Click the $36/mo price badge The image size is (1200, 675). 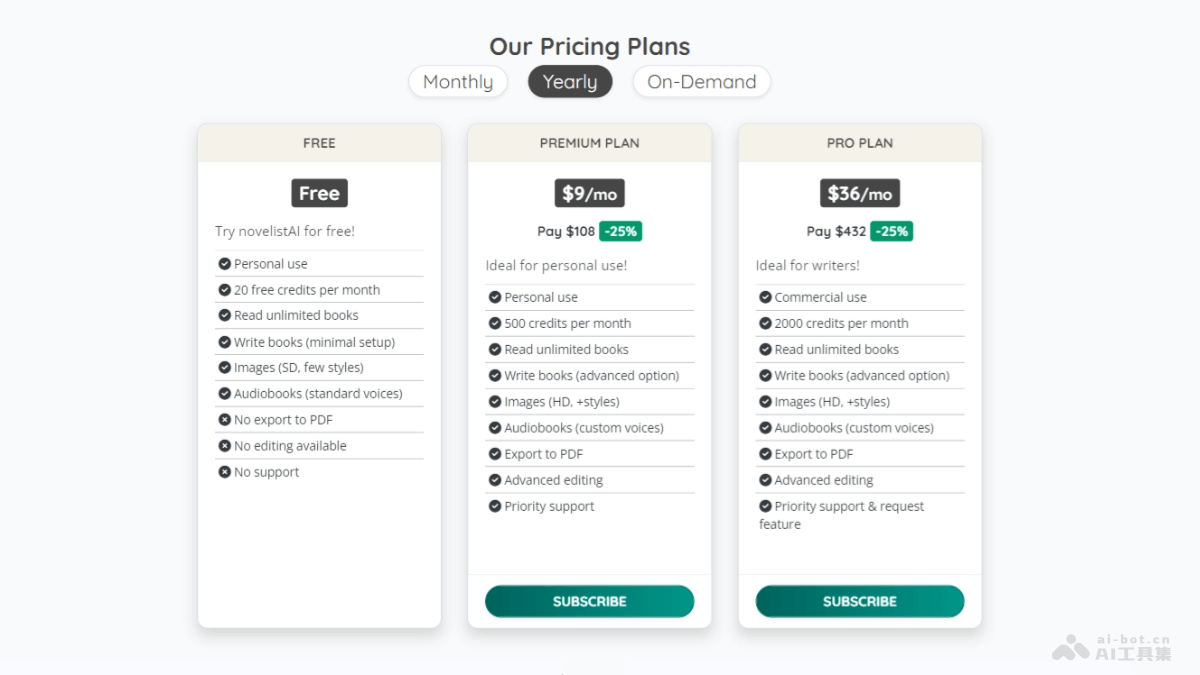pyautogui.click(x=859, y=193)
